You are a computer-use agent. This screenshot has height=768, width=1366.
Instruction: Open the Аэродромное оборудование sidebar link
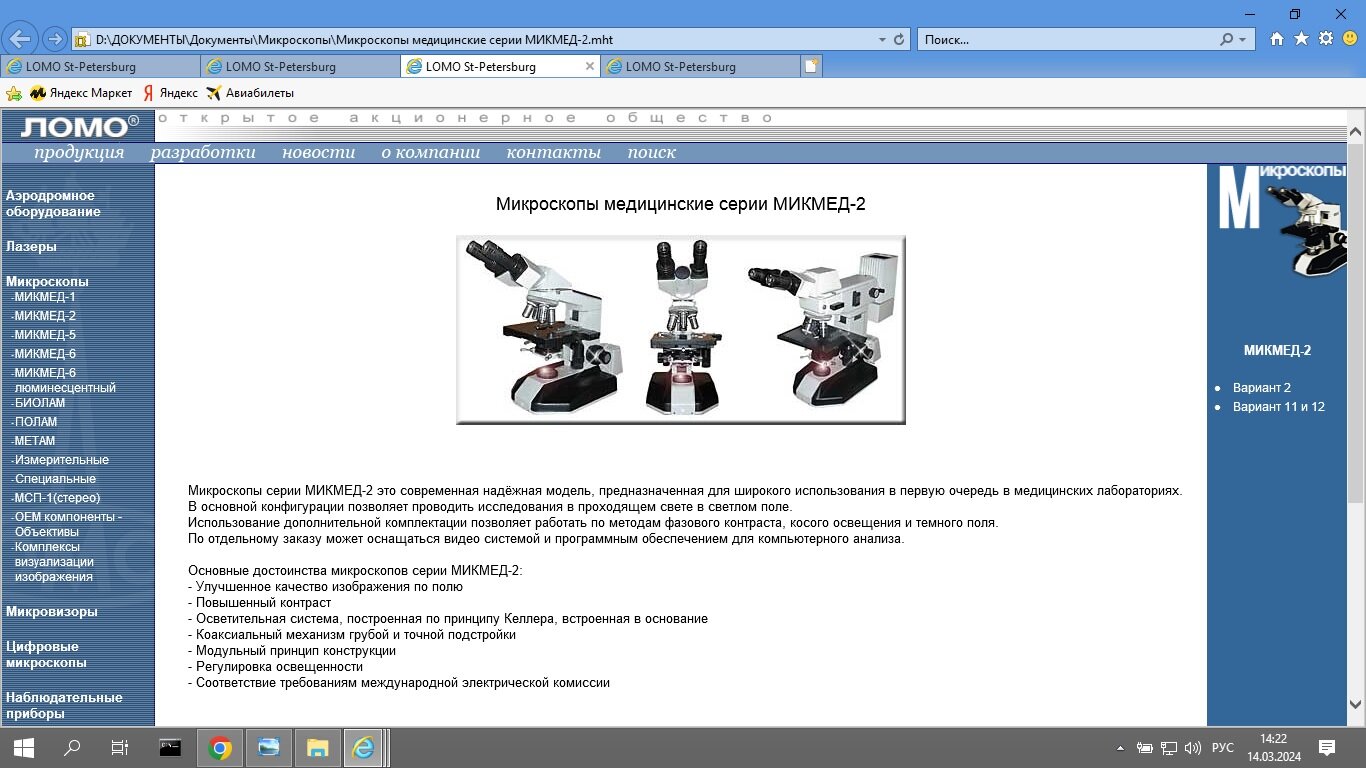point(53,203)
